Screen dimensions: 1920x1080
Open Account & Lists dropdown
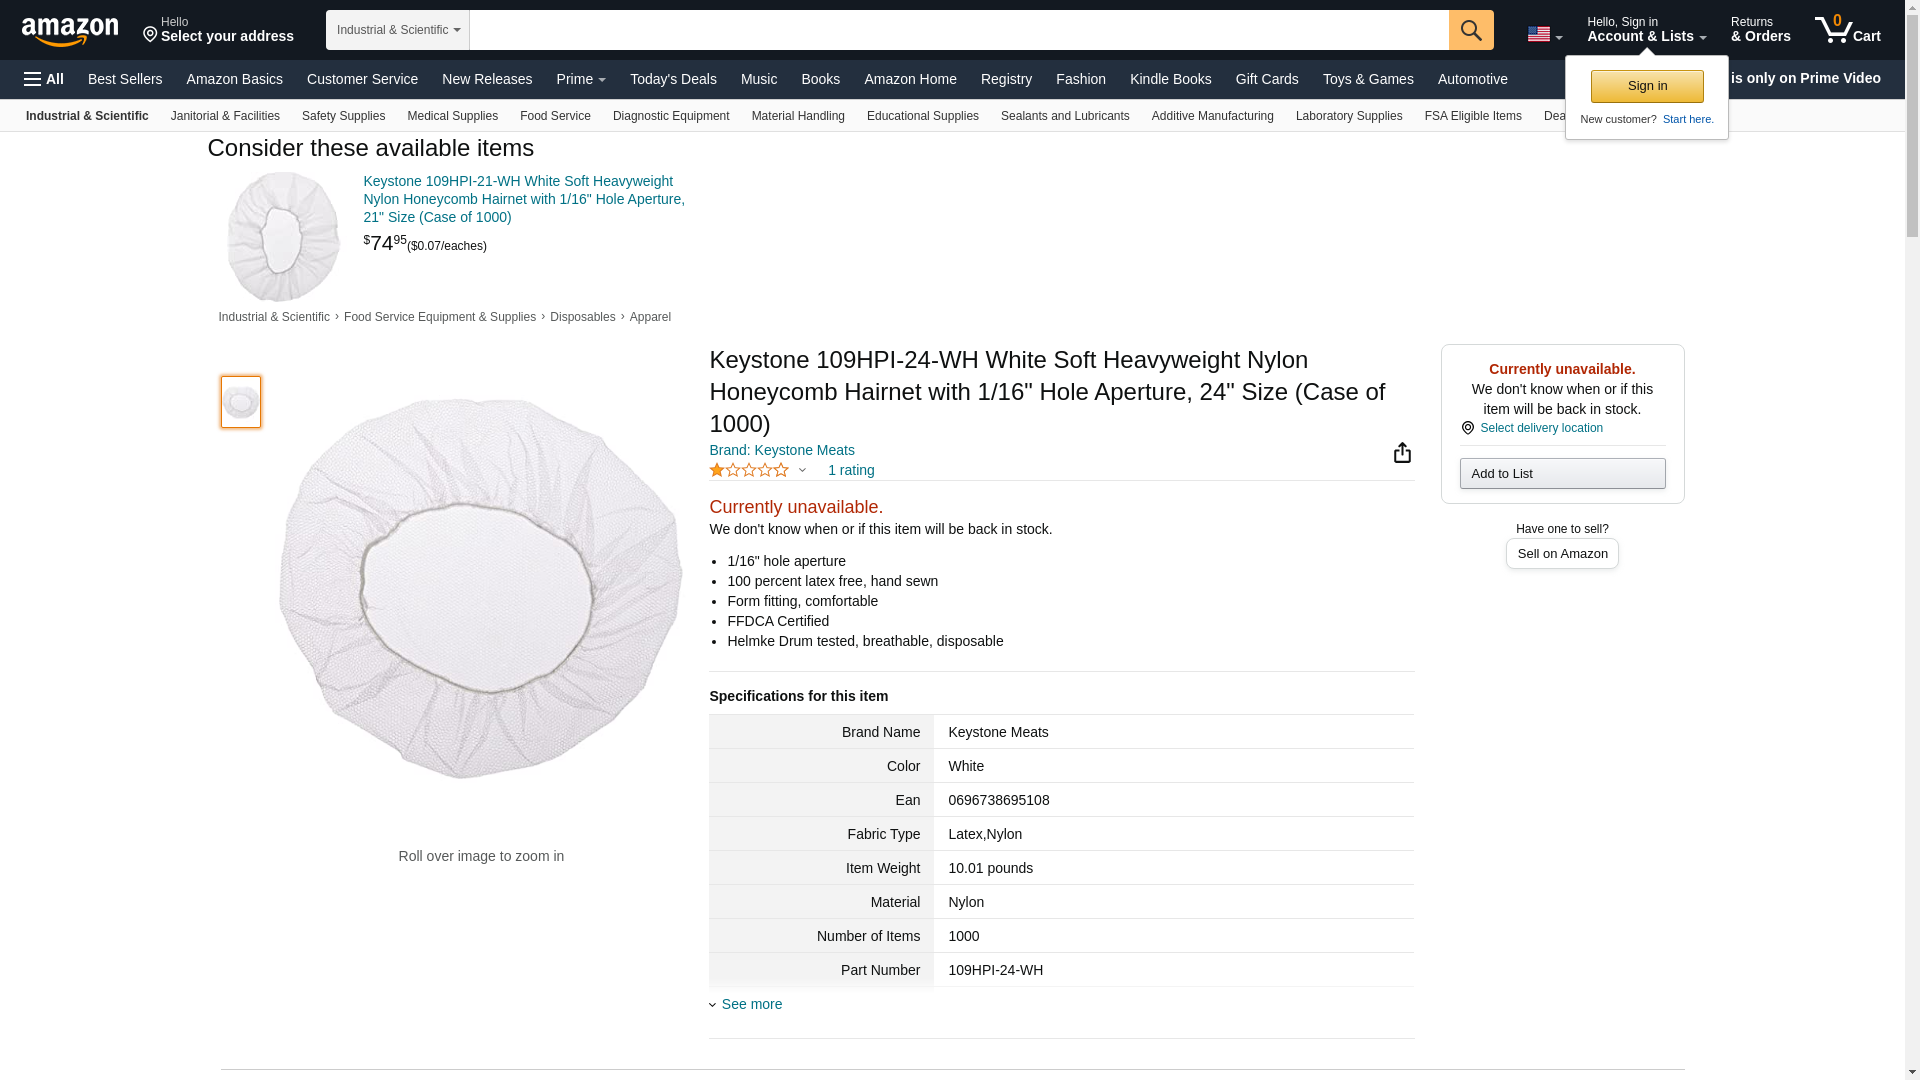coord(1646,30)
